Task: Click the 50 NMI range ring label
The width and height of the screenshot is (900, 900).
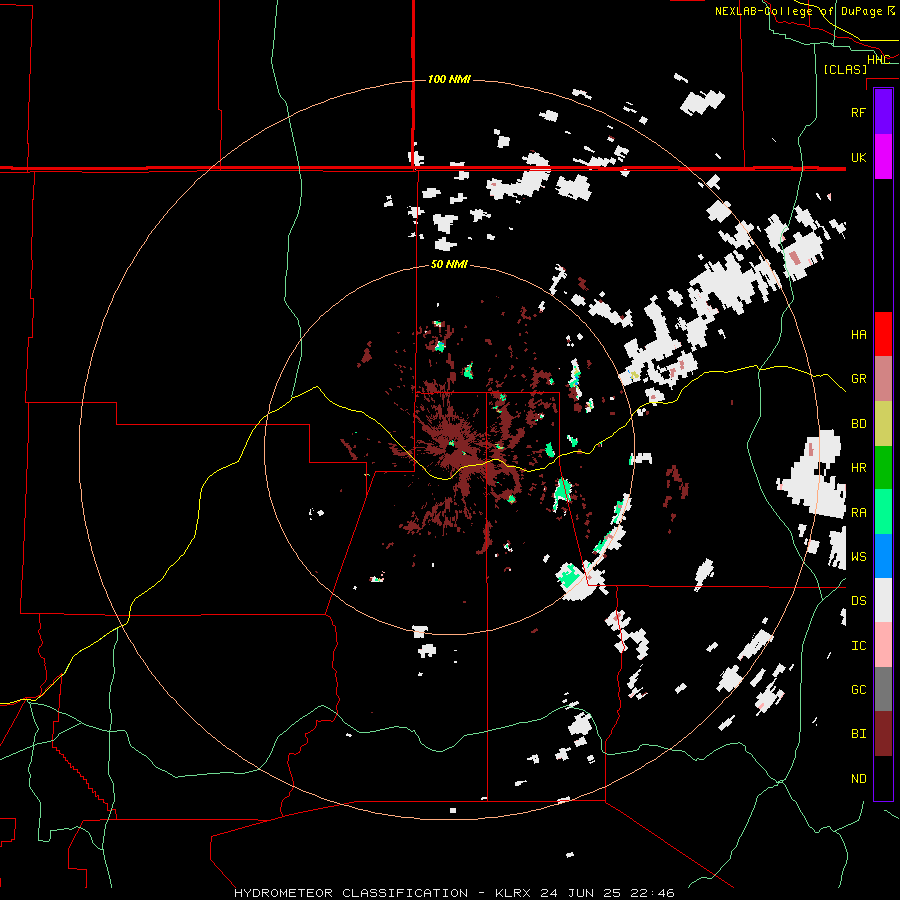Action: coord(449,265)
